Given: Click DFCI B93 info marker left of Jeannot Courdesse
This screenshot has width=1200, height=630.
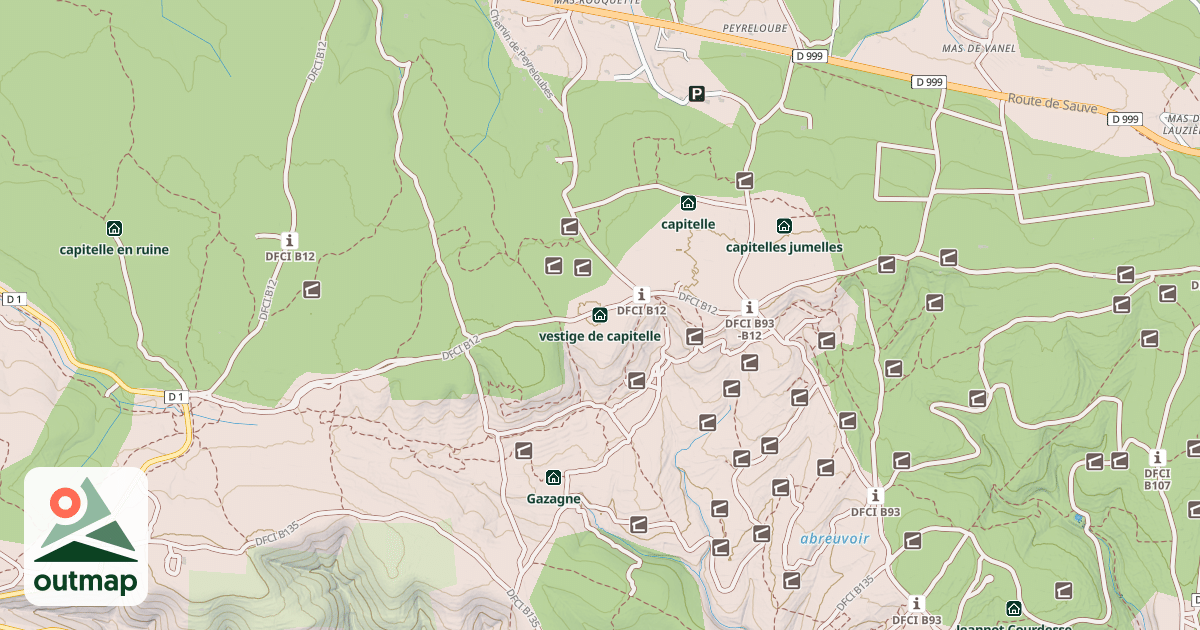Looking at the screenshot, I should point(917,604).
